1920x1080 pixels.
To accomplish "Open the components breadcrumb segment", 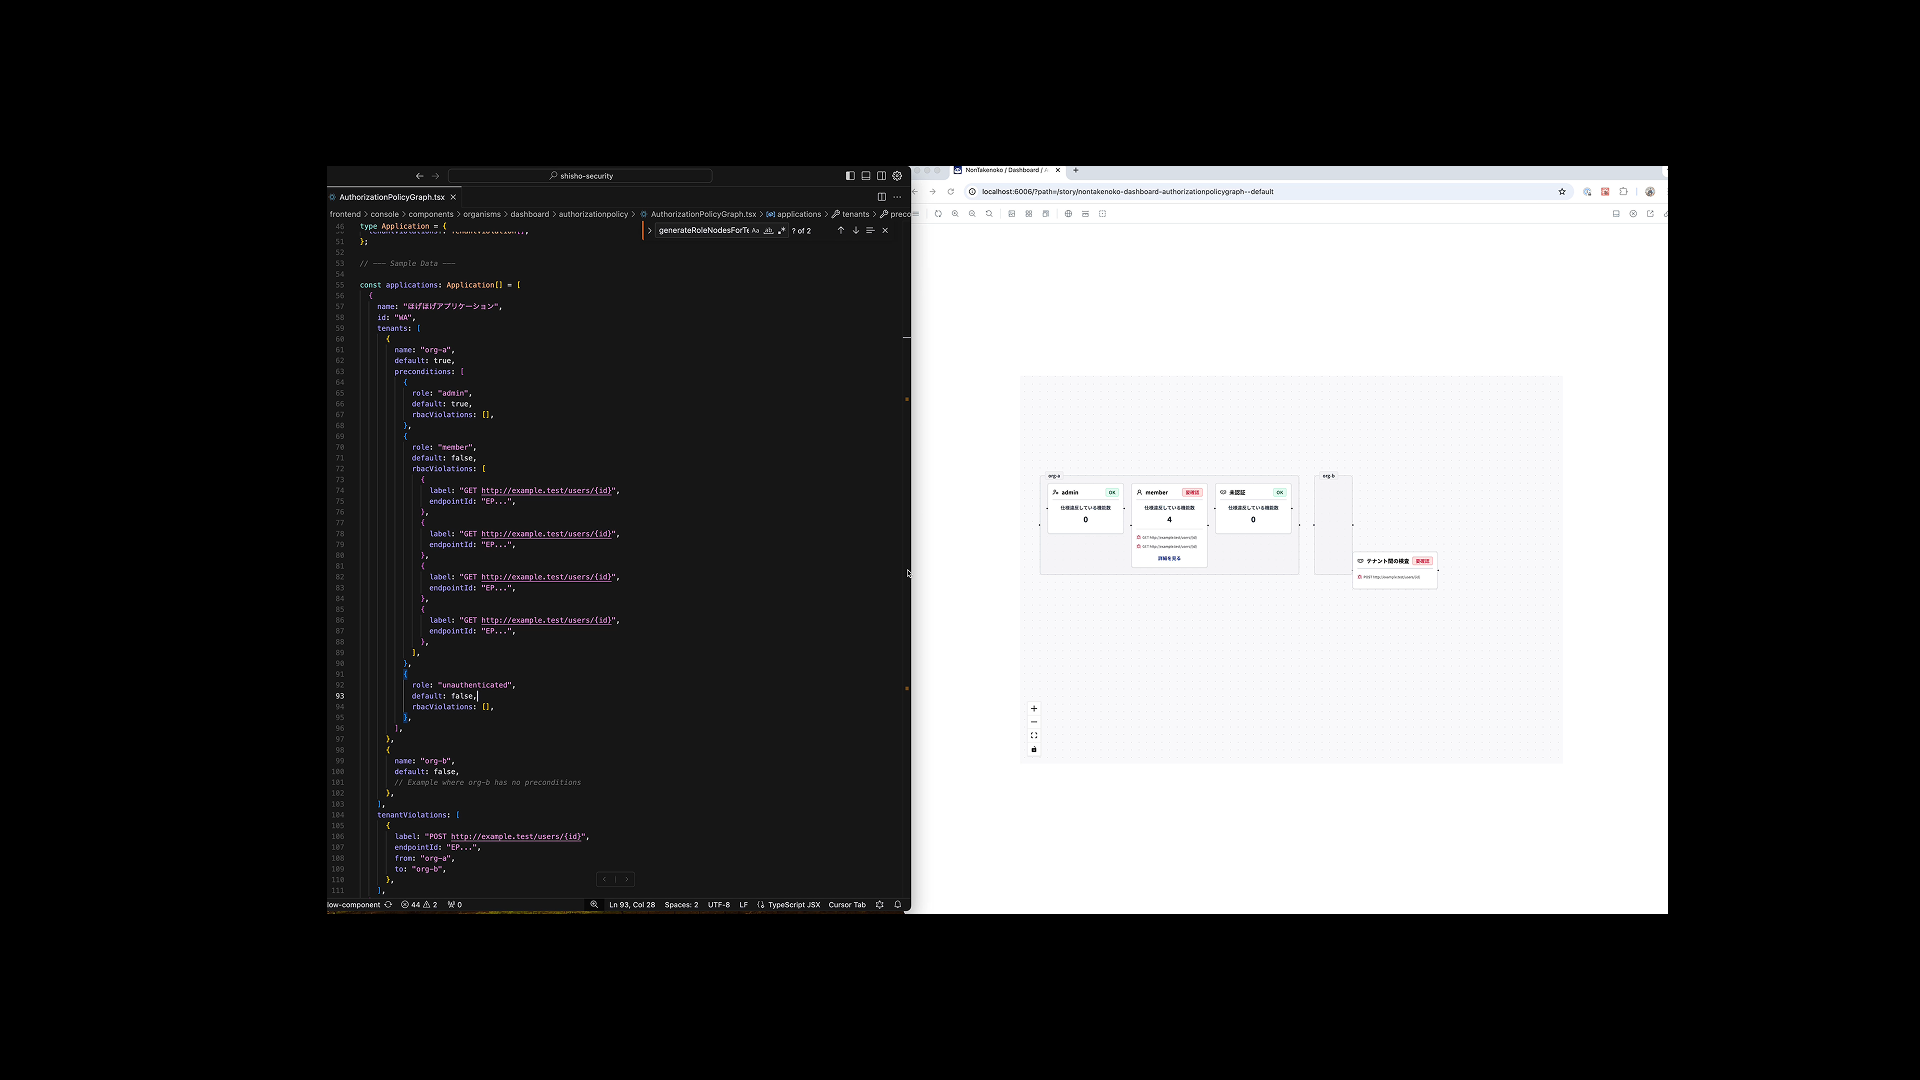I will [x=431, y=214].
